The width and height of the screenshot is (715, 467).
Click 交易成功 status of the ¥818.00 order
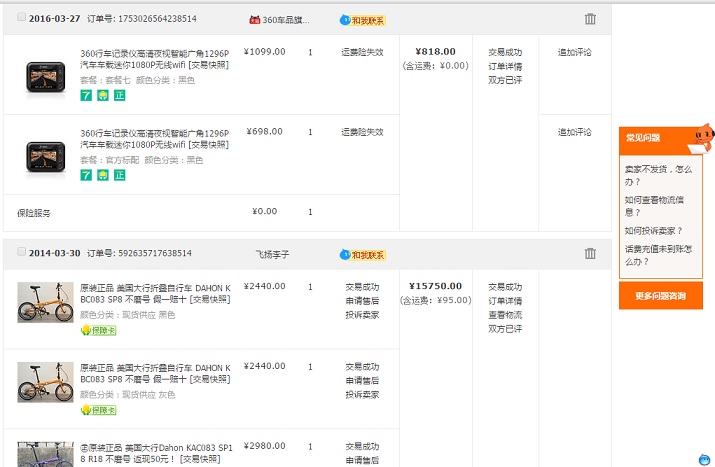click(505, 52)
